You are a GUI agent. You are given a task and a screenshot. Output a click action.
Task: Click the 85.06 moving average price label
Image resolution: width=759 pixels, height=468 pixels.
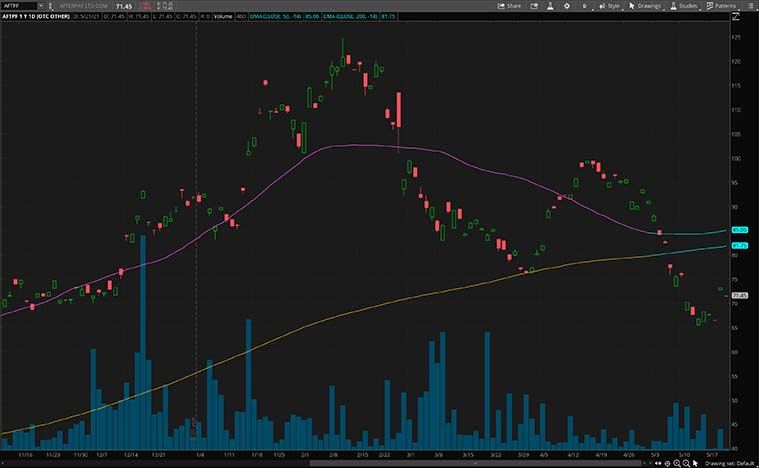tap(741, 231)
